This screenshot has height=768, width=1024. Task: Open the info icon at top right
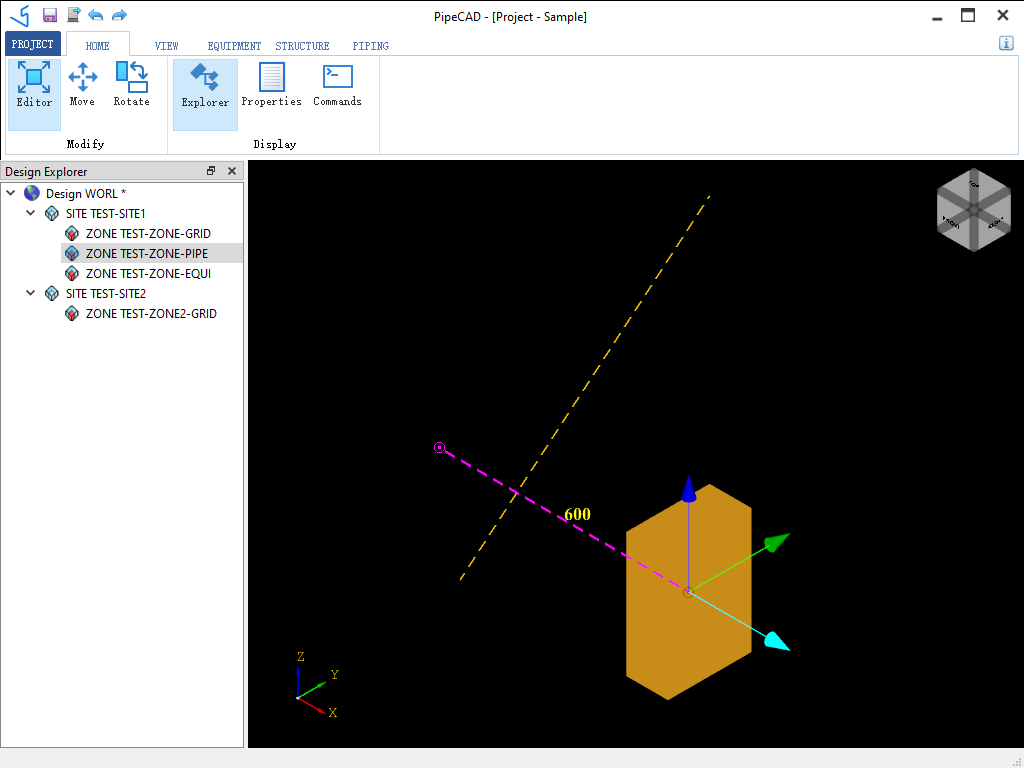click(1006, 43)
